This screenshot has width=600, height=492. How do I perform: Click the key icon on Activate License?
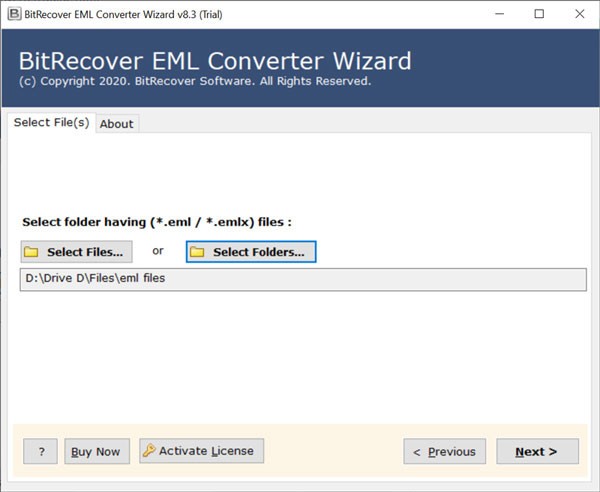[149, 451]
